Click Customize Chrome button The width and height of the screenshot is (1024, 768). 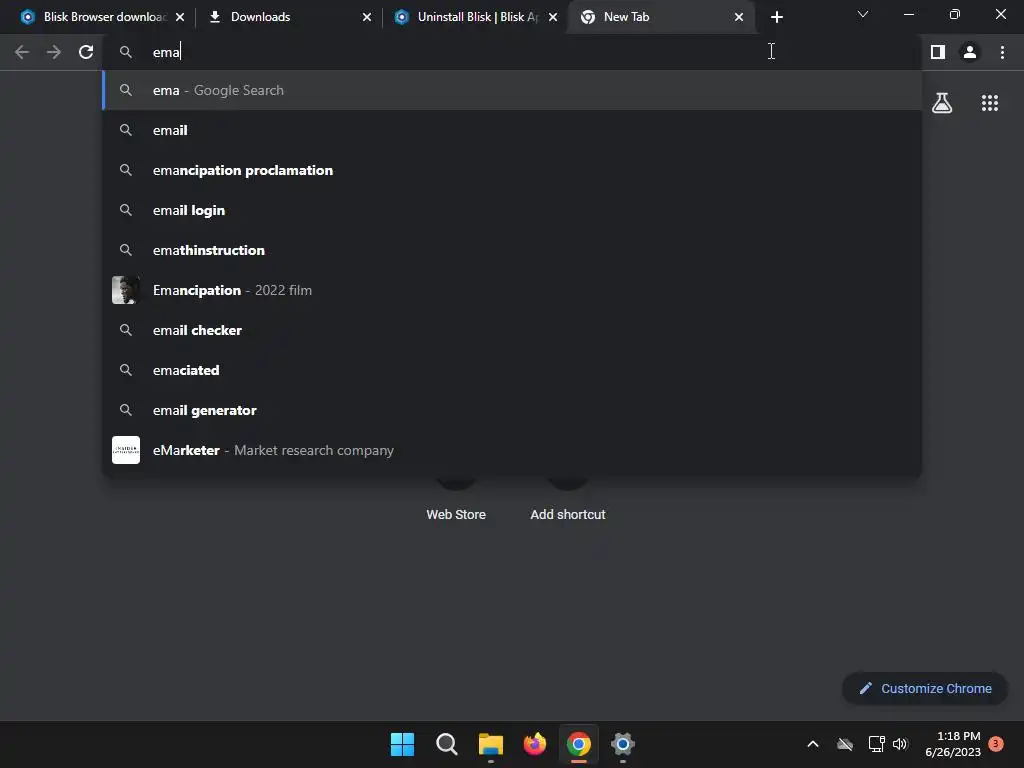925,688
